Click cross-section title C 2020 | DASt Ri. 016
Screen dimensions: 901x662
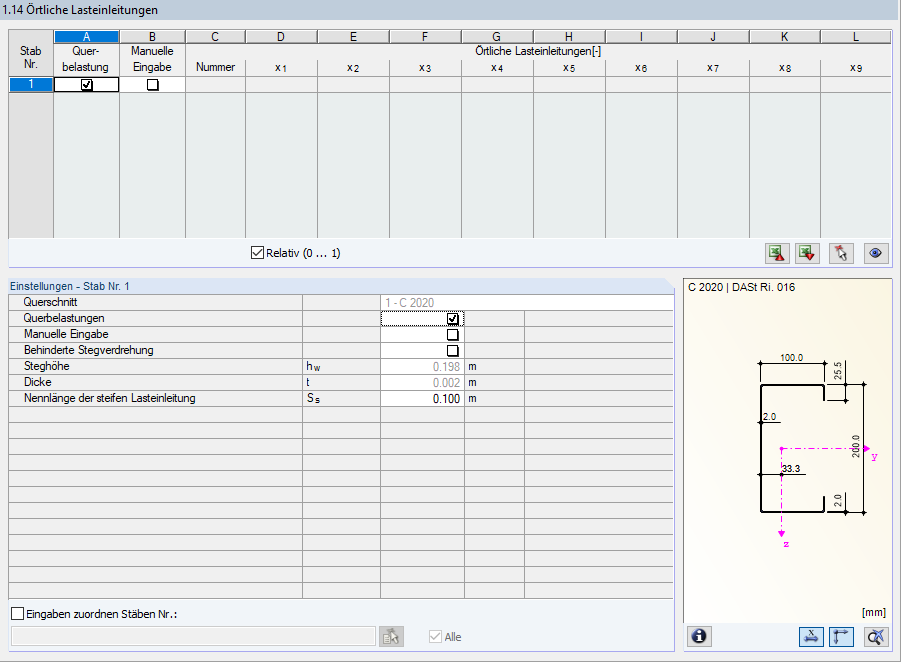[x=741, y=287]
